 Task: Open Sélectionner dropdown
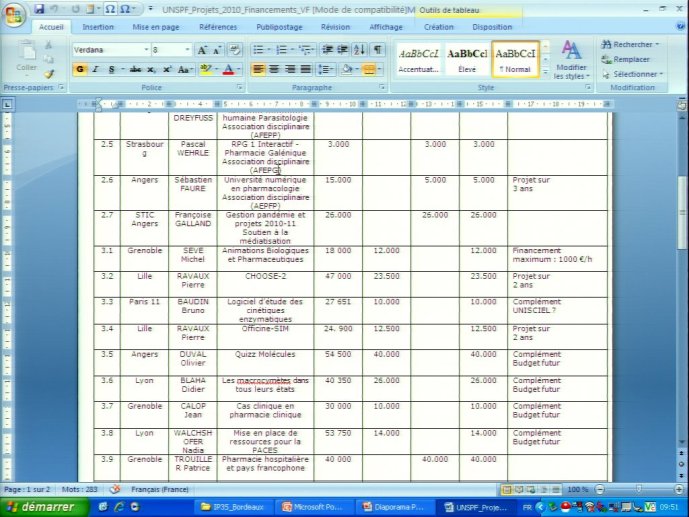pyautogui.click(x=631, y=74)
